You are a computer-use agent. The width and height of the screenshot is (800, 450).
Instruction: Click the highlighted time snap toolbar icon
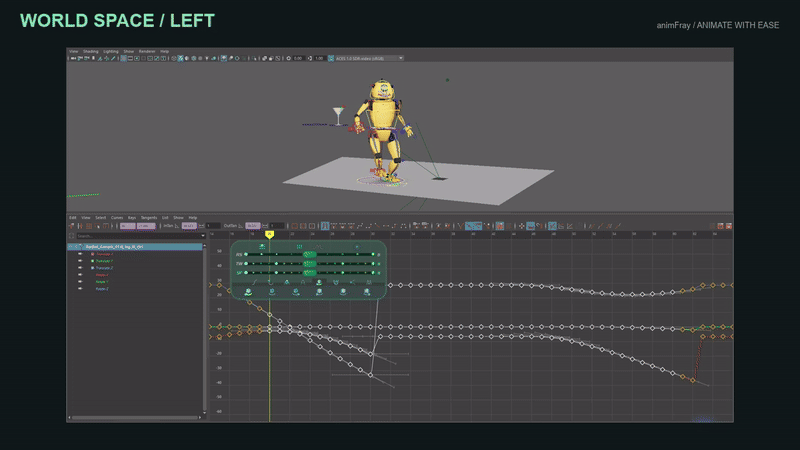[325, 226]
